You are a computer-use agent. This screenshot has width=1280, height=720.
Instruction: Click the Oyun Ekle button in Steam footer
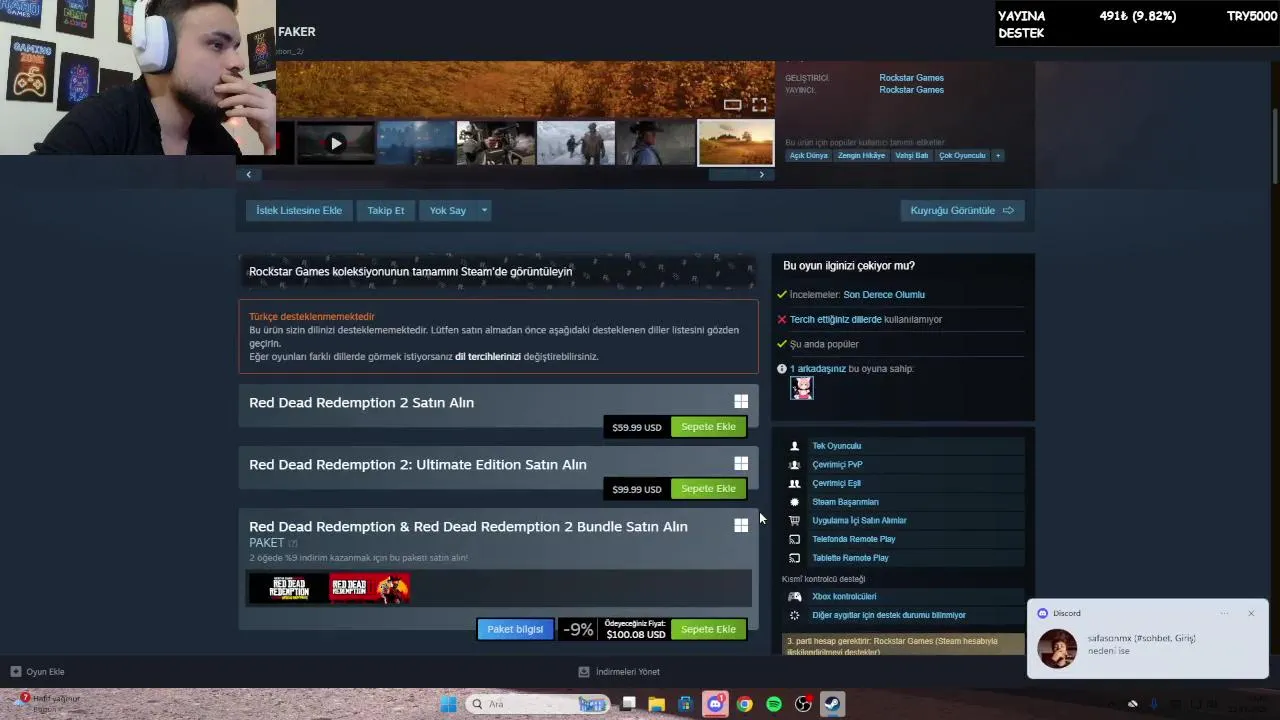click(38, 672)
